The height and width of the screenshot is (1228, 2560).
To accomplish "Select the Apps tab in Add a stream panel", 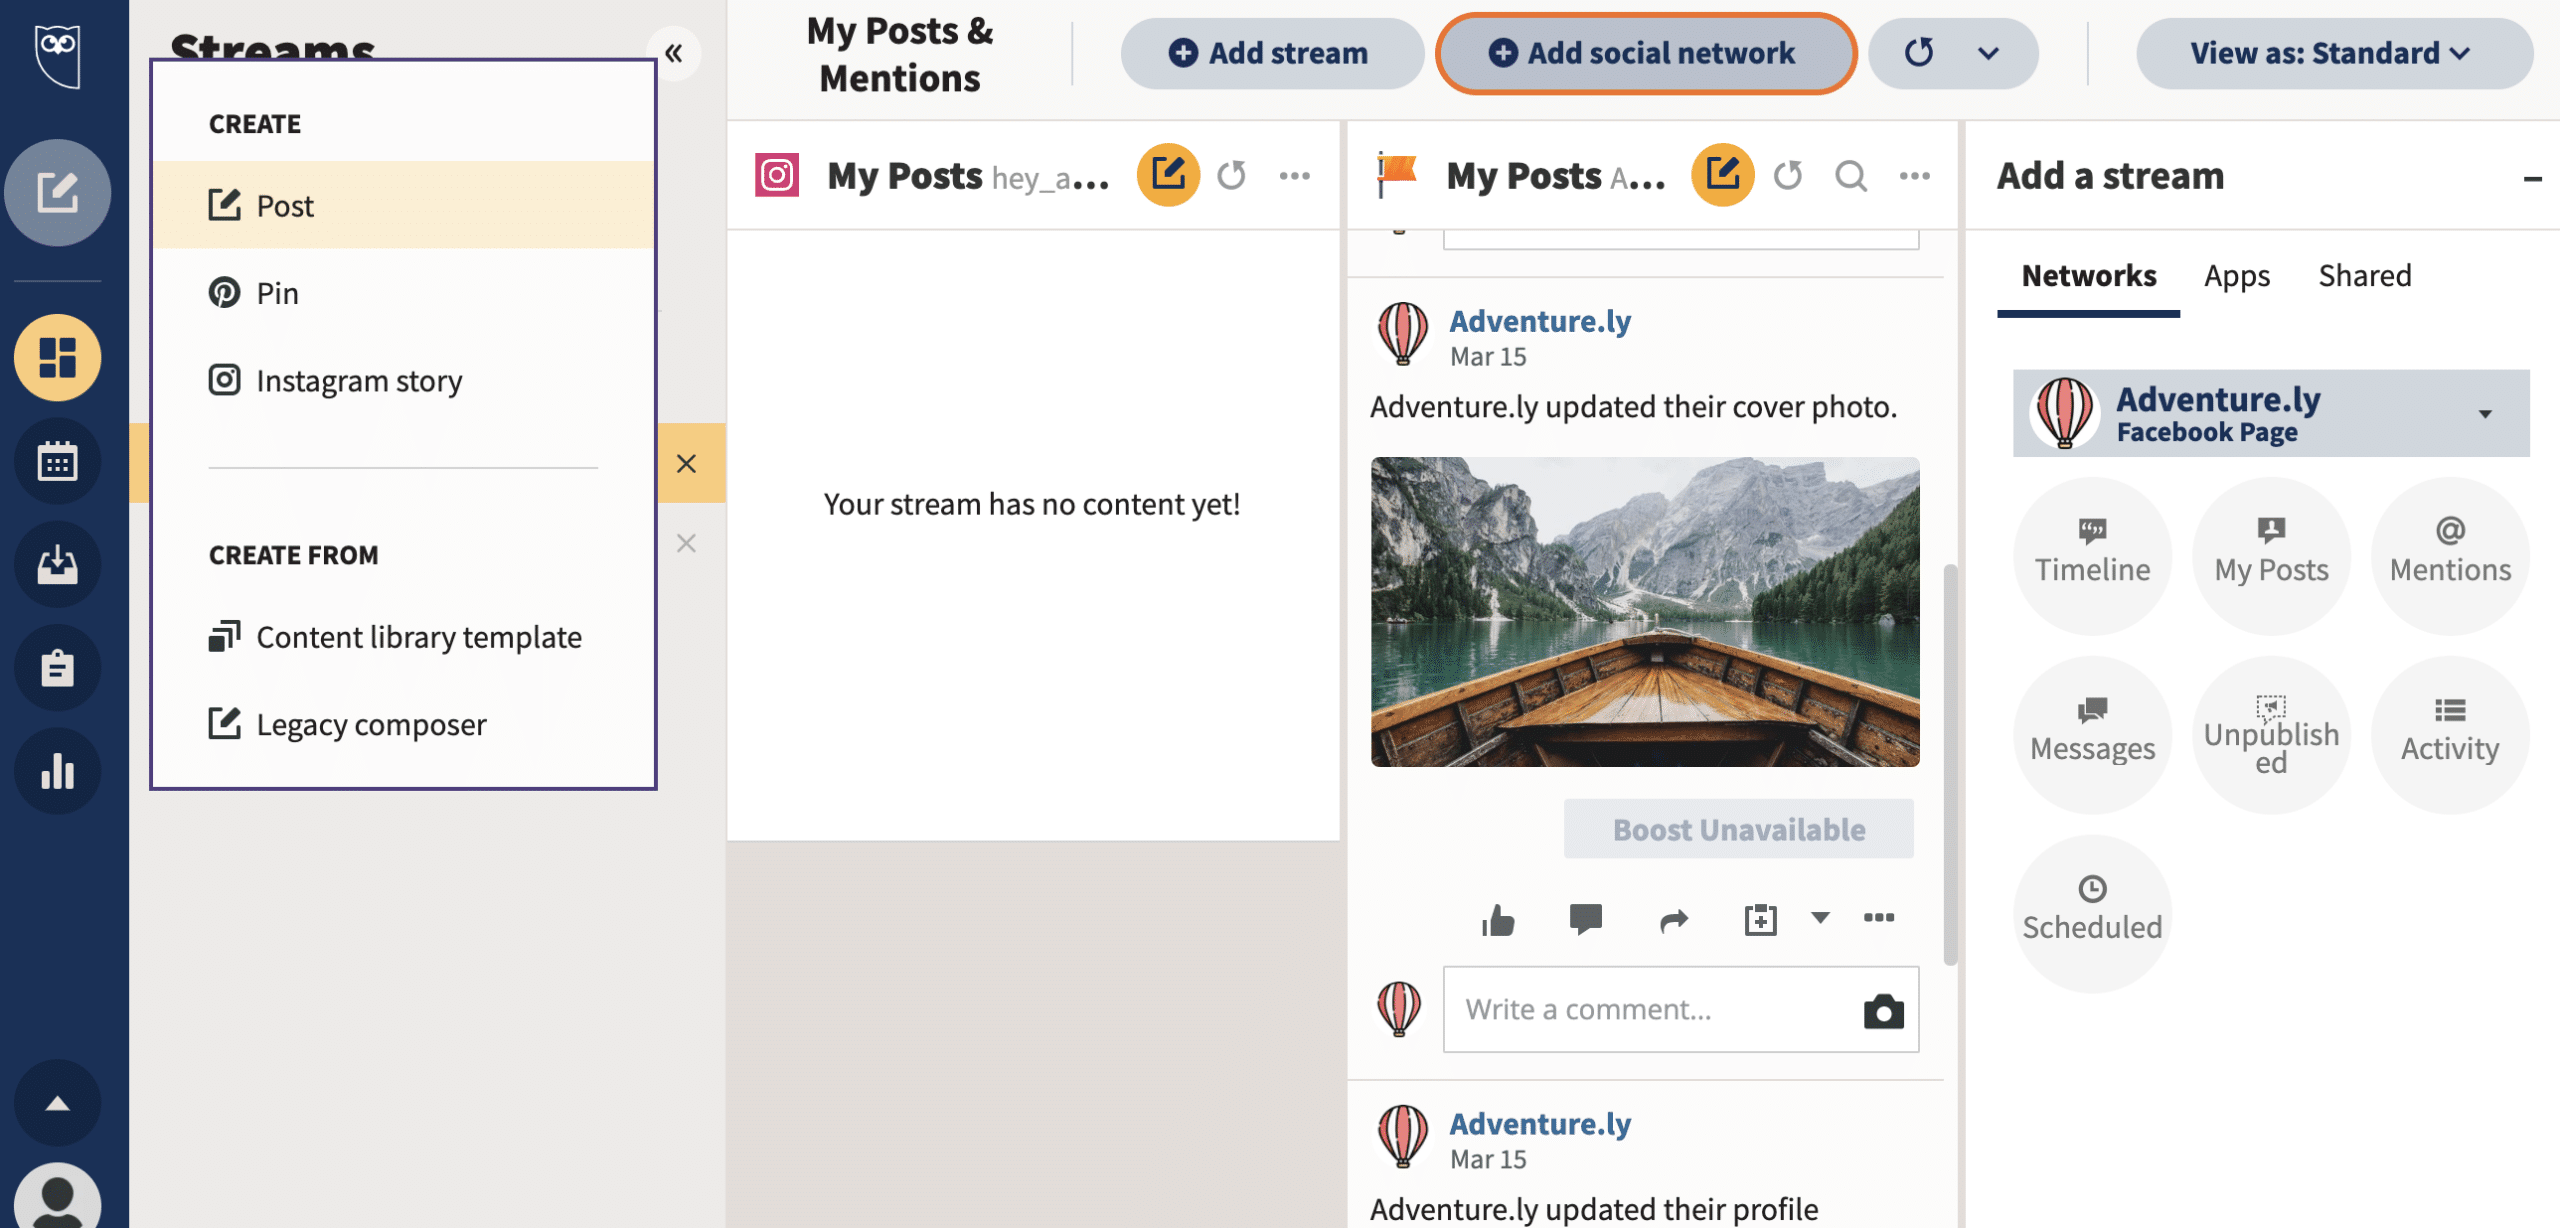I will click(2237, 274).
